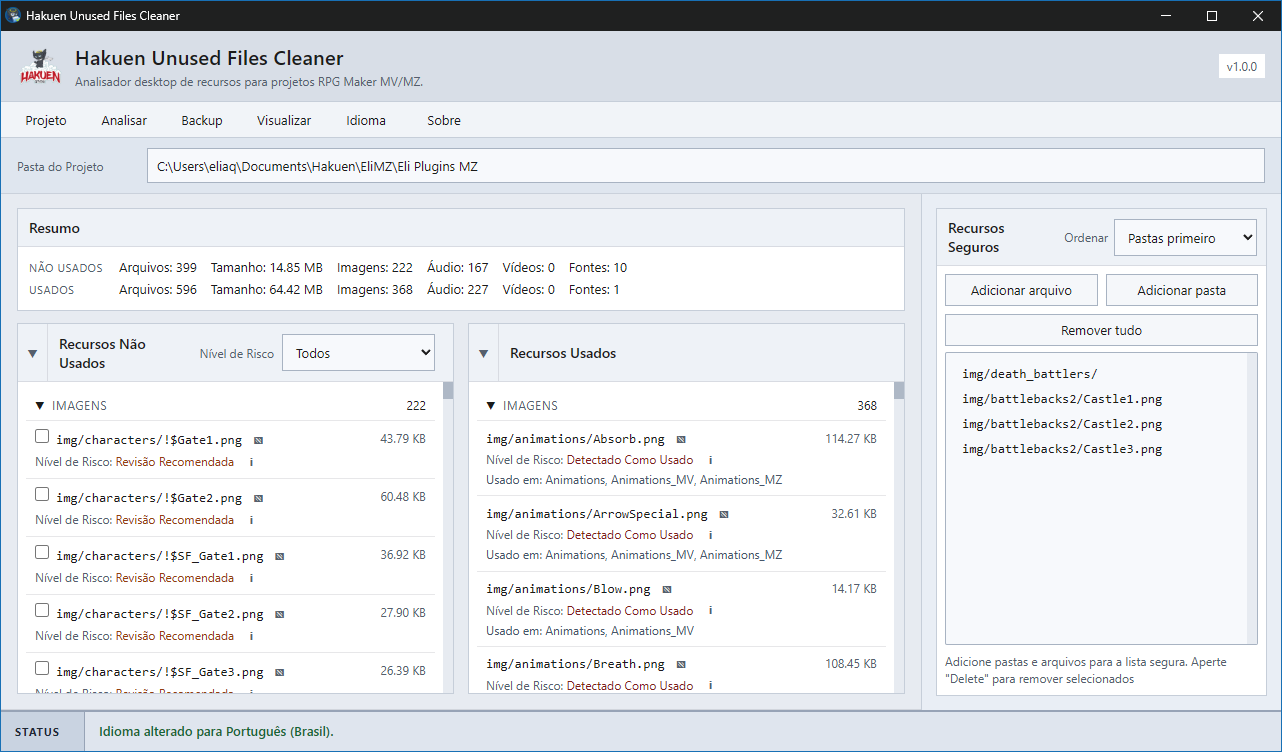Click the img/animations/Absorb.png file name
The height and width of the screenshot is (752, 1282).
(x=576, y=439)
